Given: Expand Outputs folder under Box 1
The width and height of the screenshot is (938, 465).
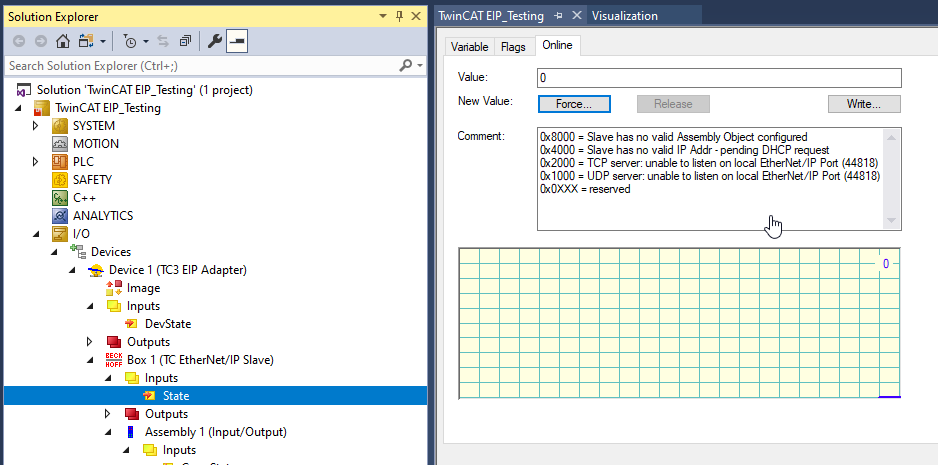Looking at the screenshot, I should (108, 414).
